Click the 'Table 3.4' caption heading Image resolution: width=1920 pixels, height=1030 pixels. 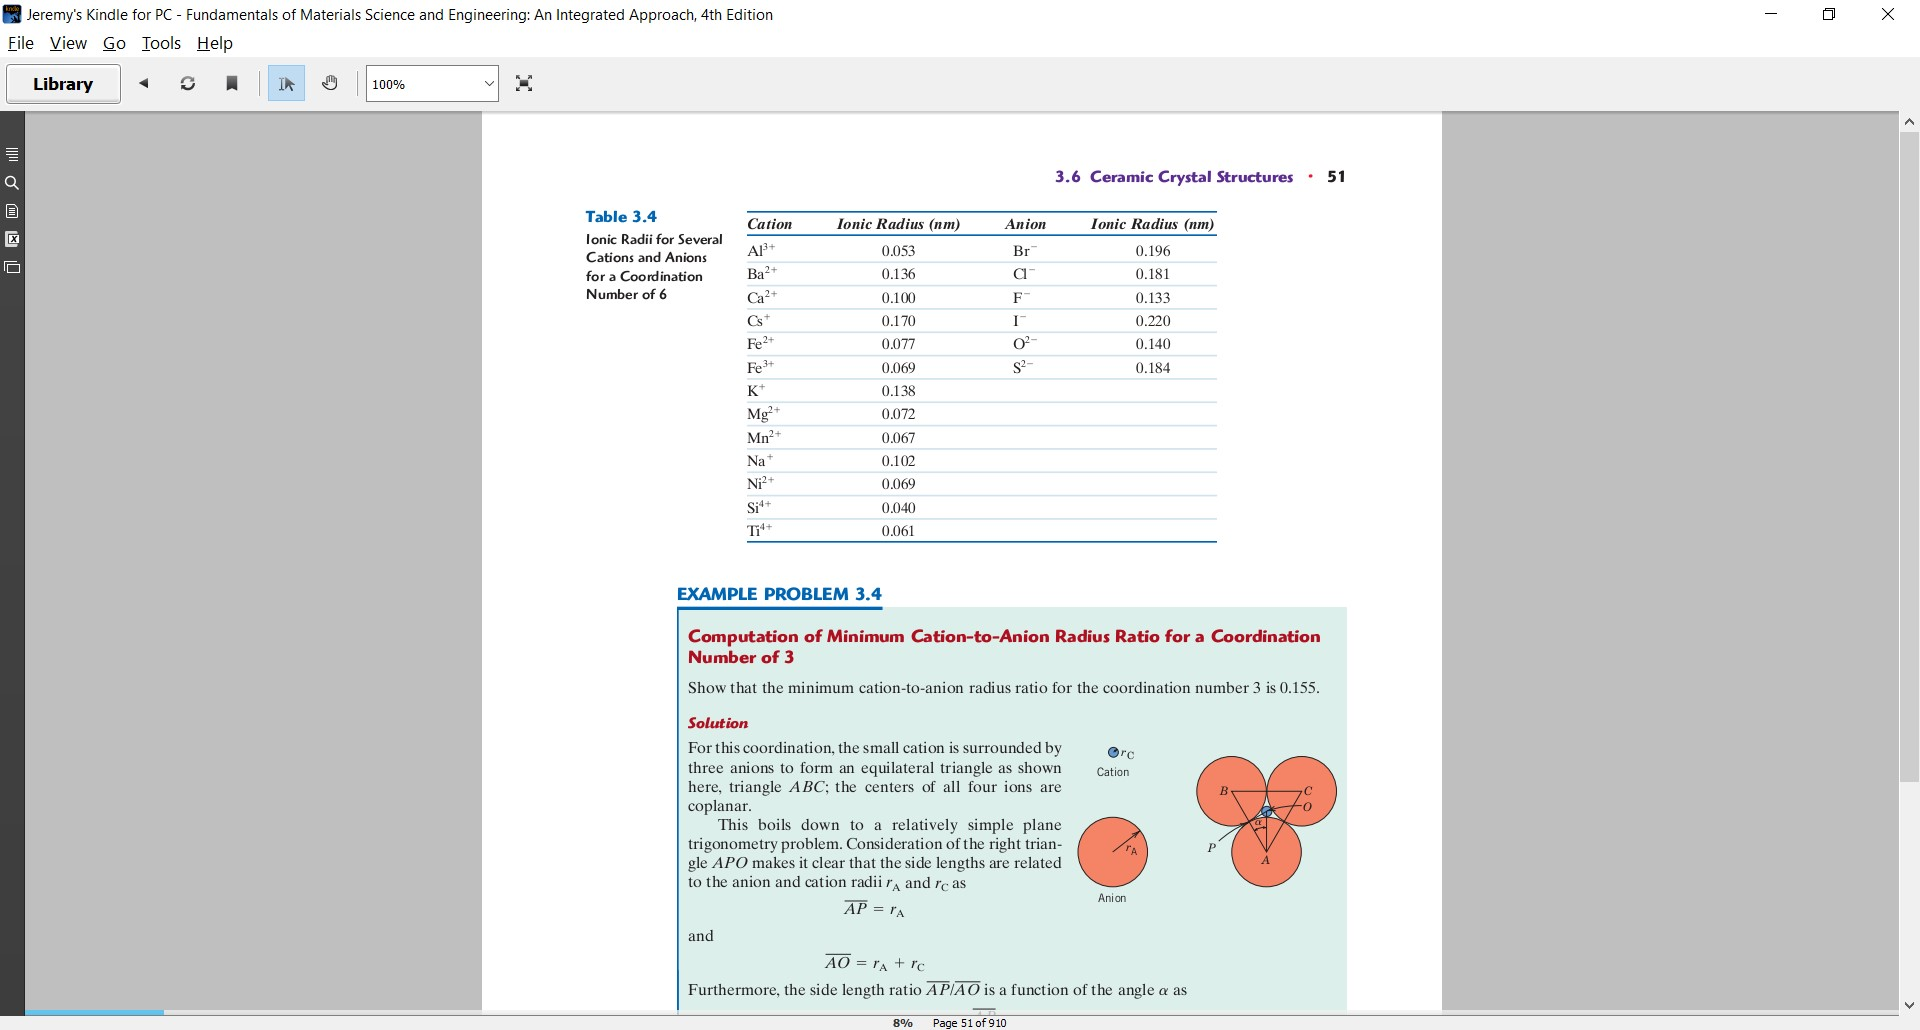[621, 217]
